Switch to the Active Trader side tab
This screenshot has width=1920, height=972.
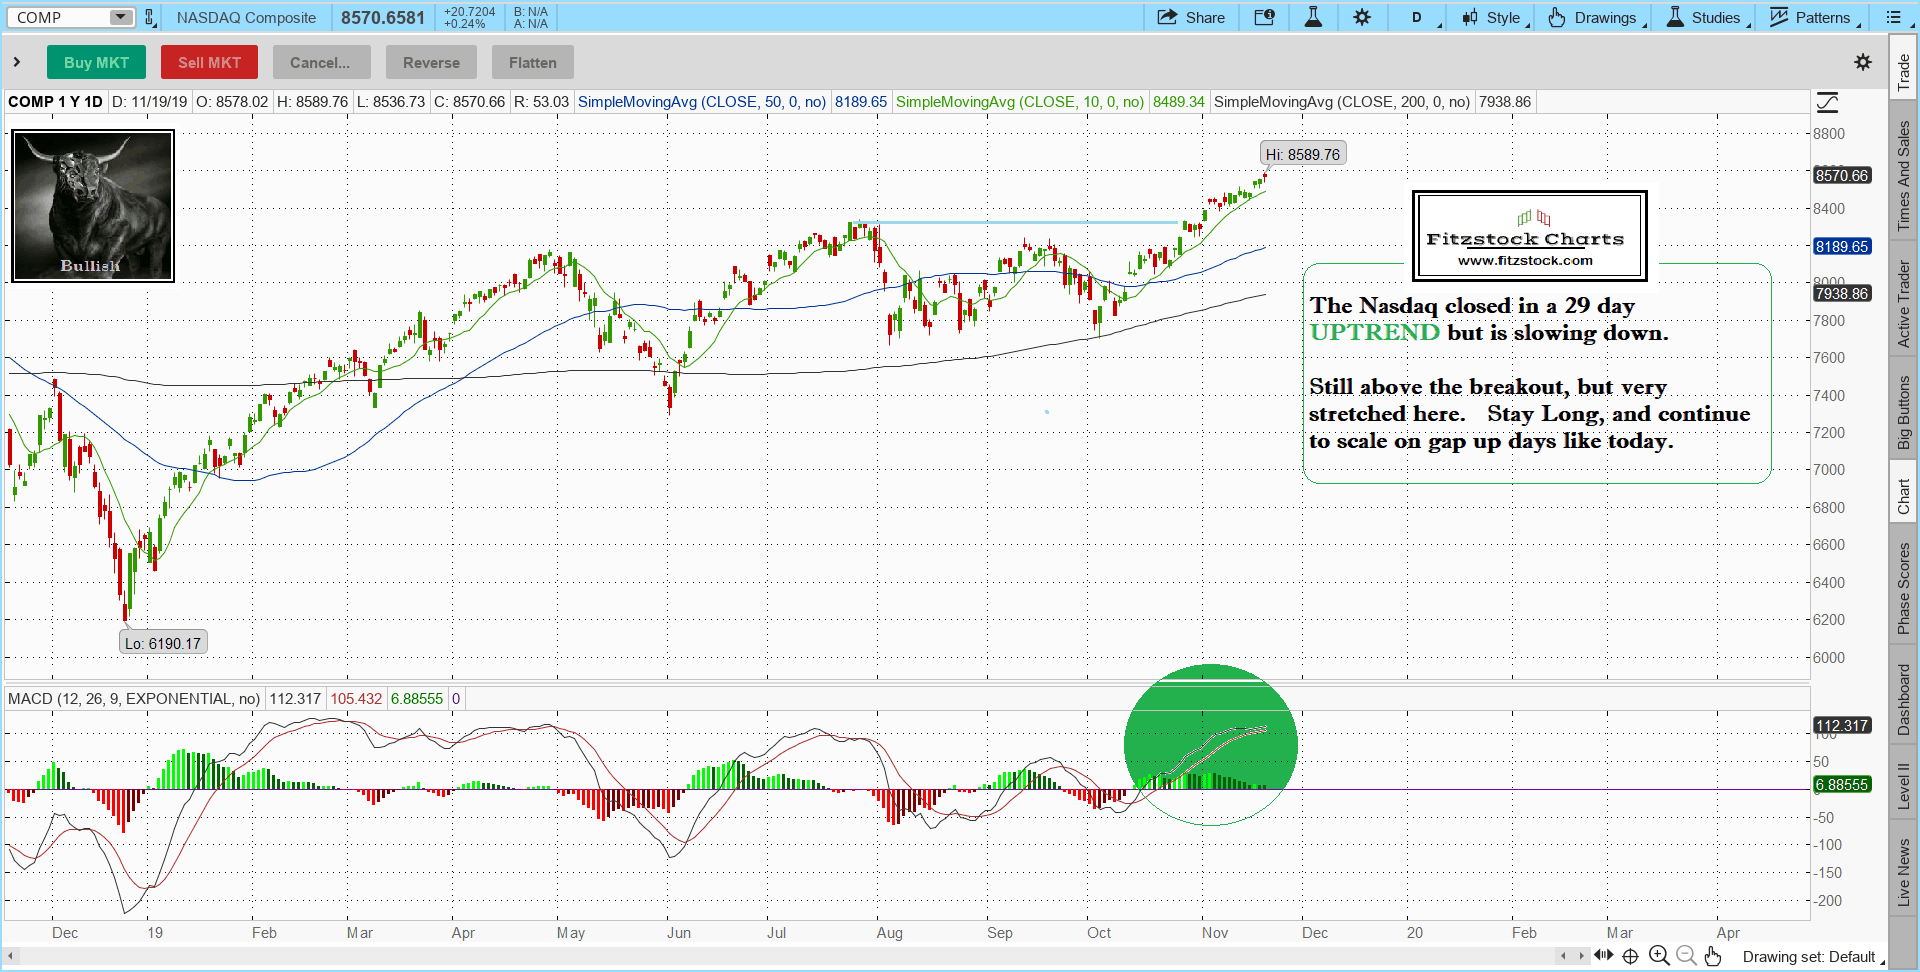tap(1903, 304)
